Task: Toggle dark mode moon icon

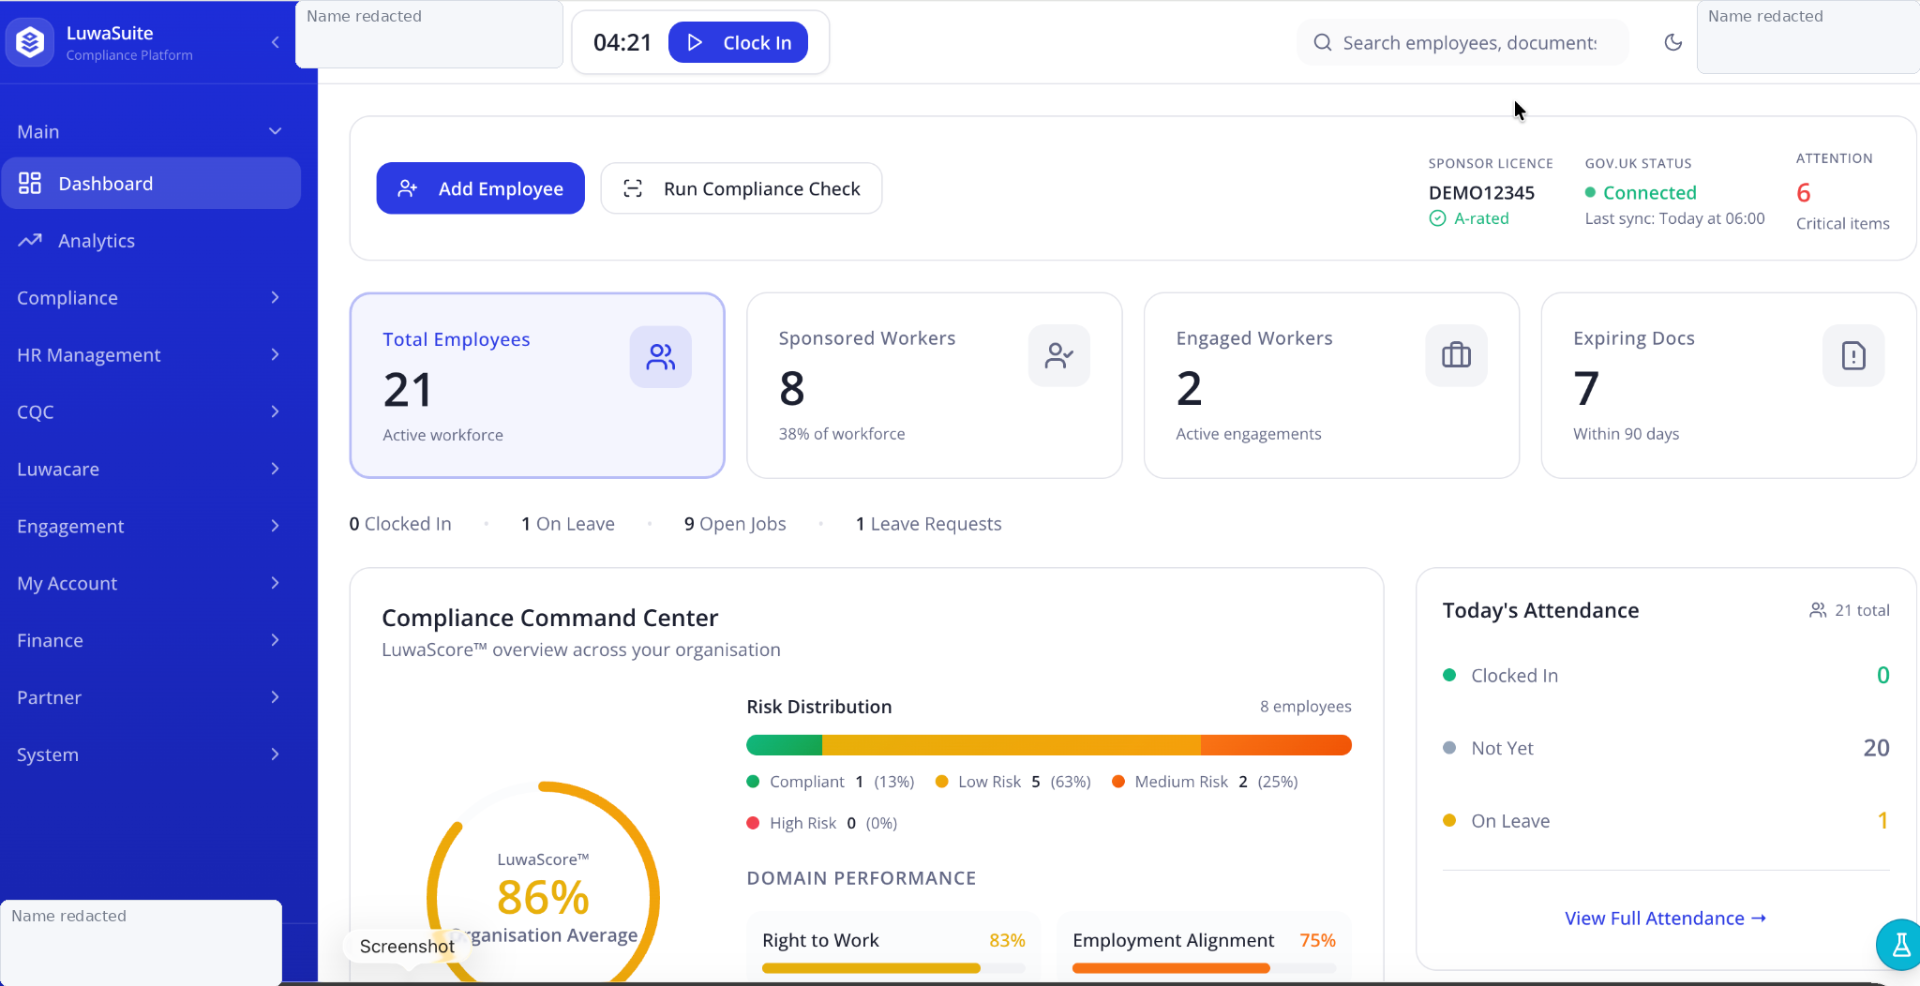Action: 1673,42
